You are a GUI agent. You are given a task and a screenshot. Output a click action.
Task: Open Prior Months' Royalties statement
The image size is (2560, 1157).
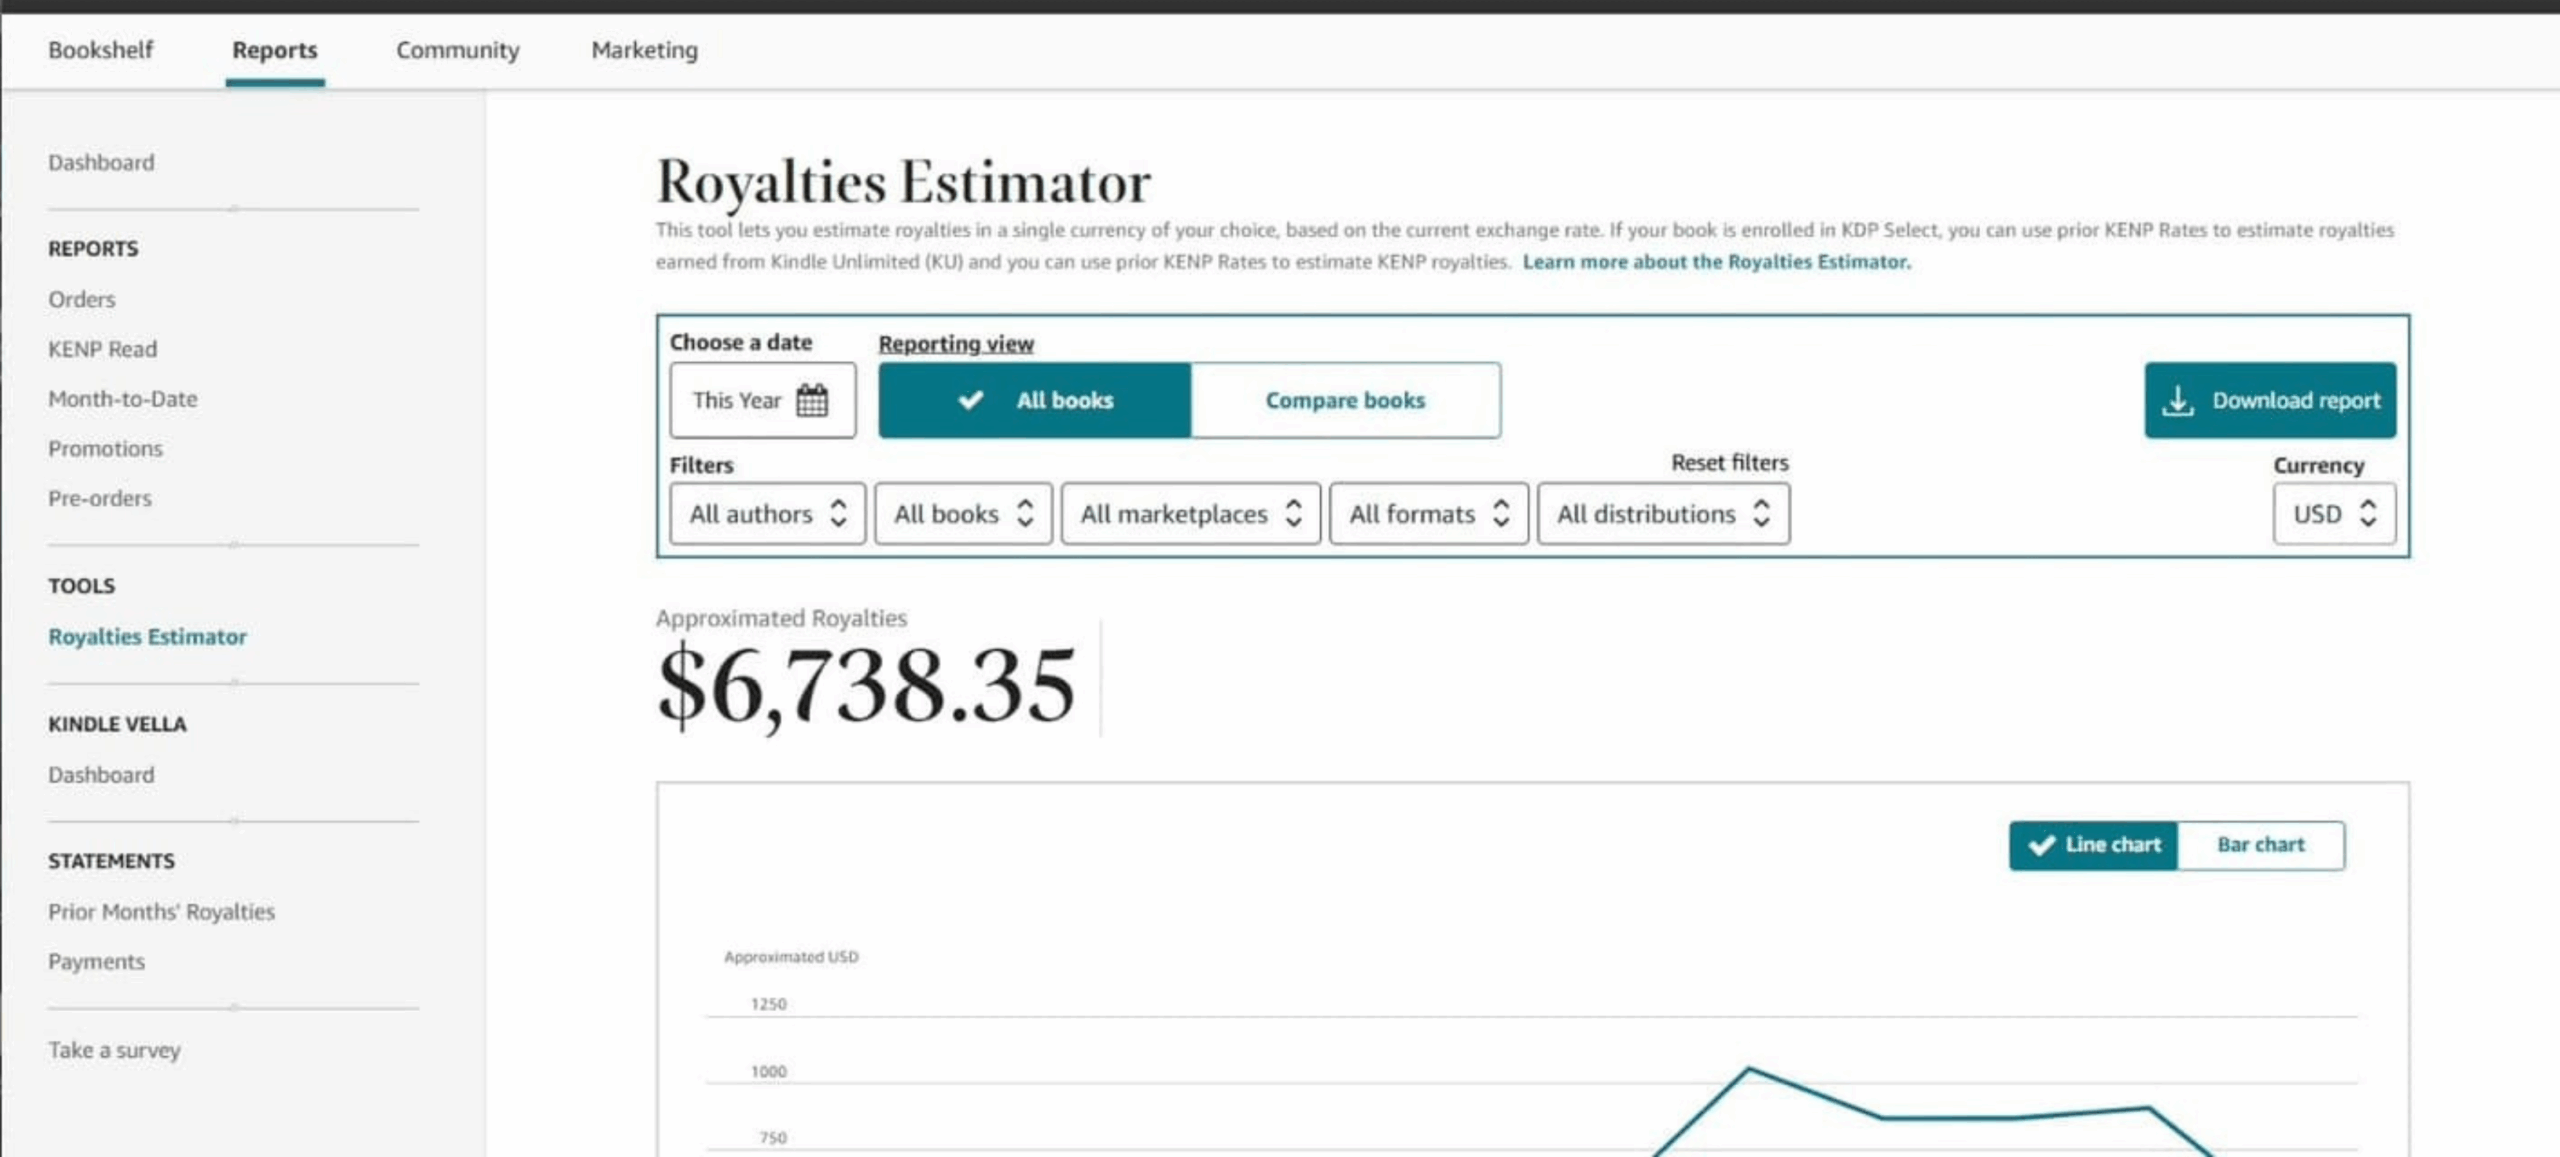[x=161, y=912]
